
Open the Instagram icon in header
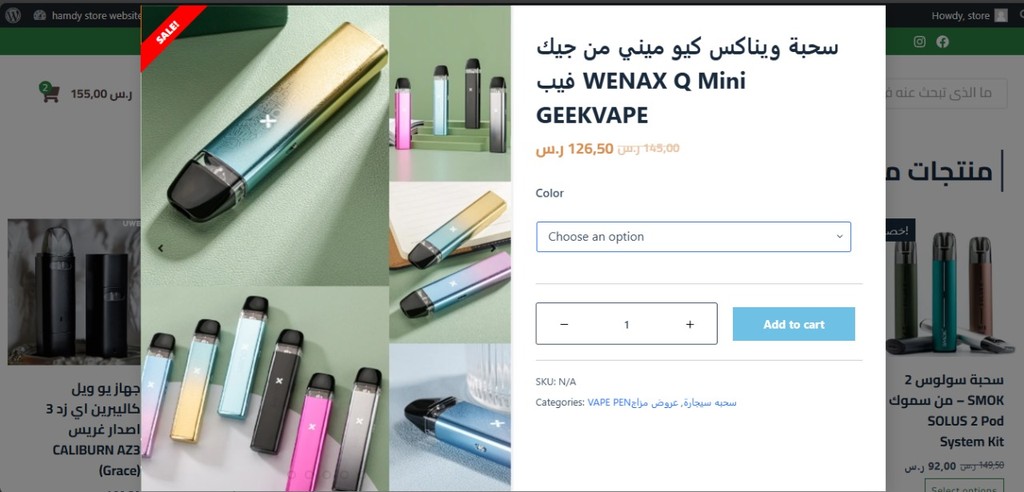920,42
